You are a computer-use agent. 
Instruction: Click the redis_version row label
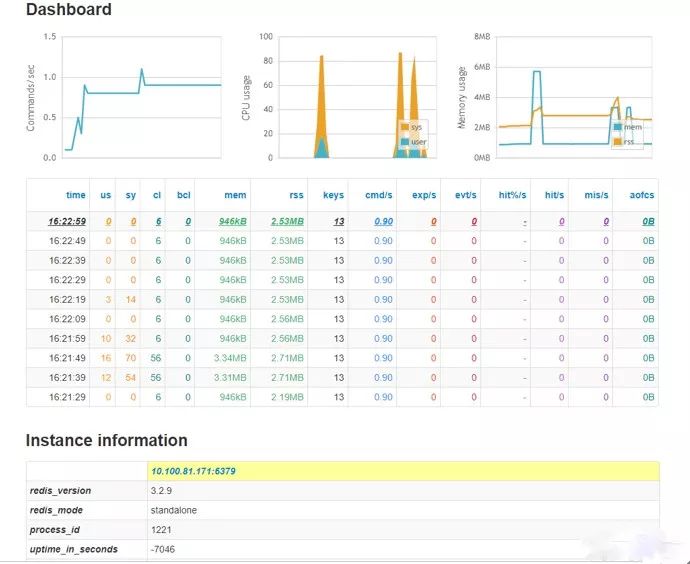coord(62,491)
